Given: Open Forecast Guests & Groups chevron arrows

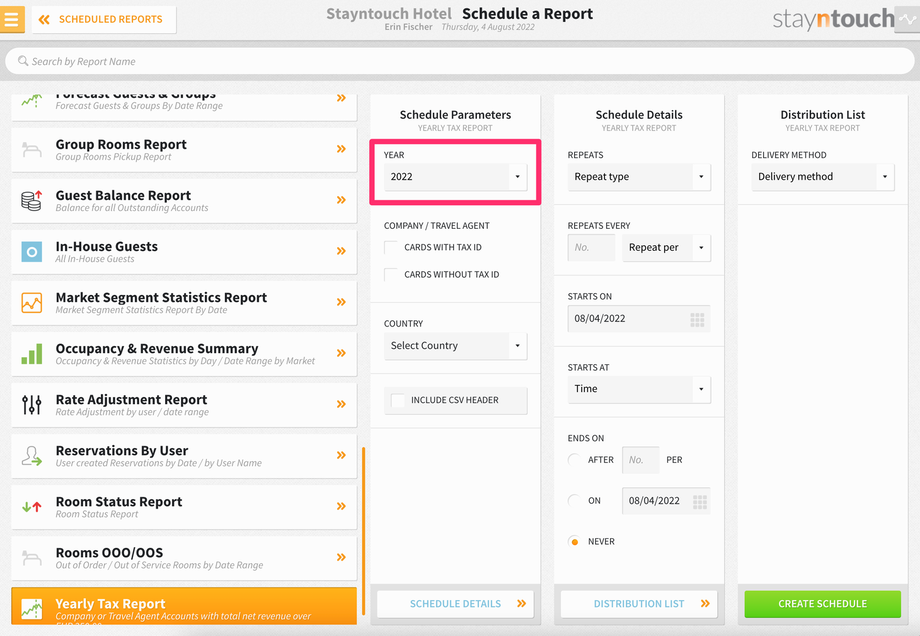Looking at the screenshot, I should [x=341, y=98].
